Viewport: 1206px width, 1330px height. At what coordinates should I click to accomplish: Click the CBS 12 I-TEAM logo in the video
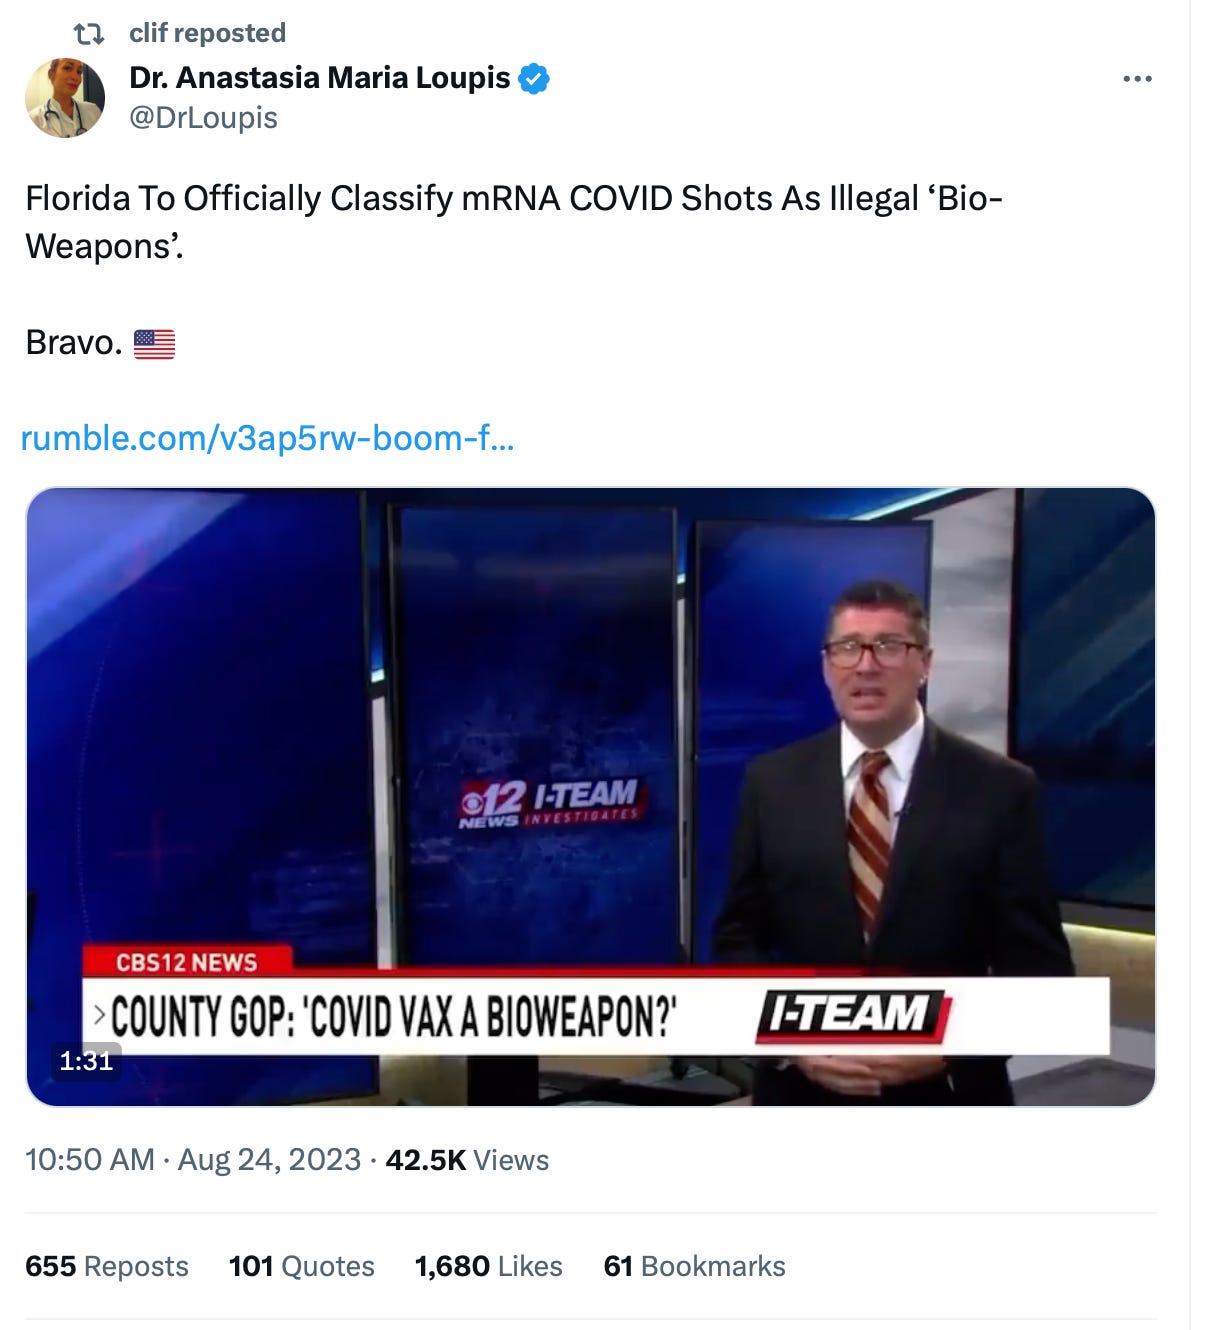point(549,803)
